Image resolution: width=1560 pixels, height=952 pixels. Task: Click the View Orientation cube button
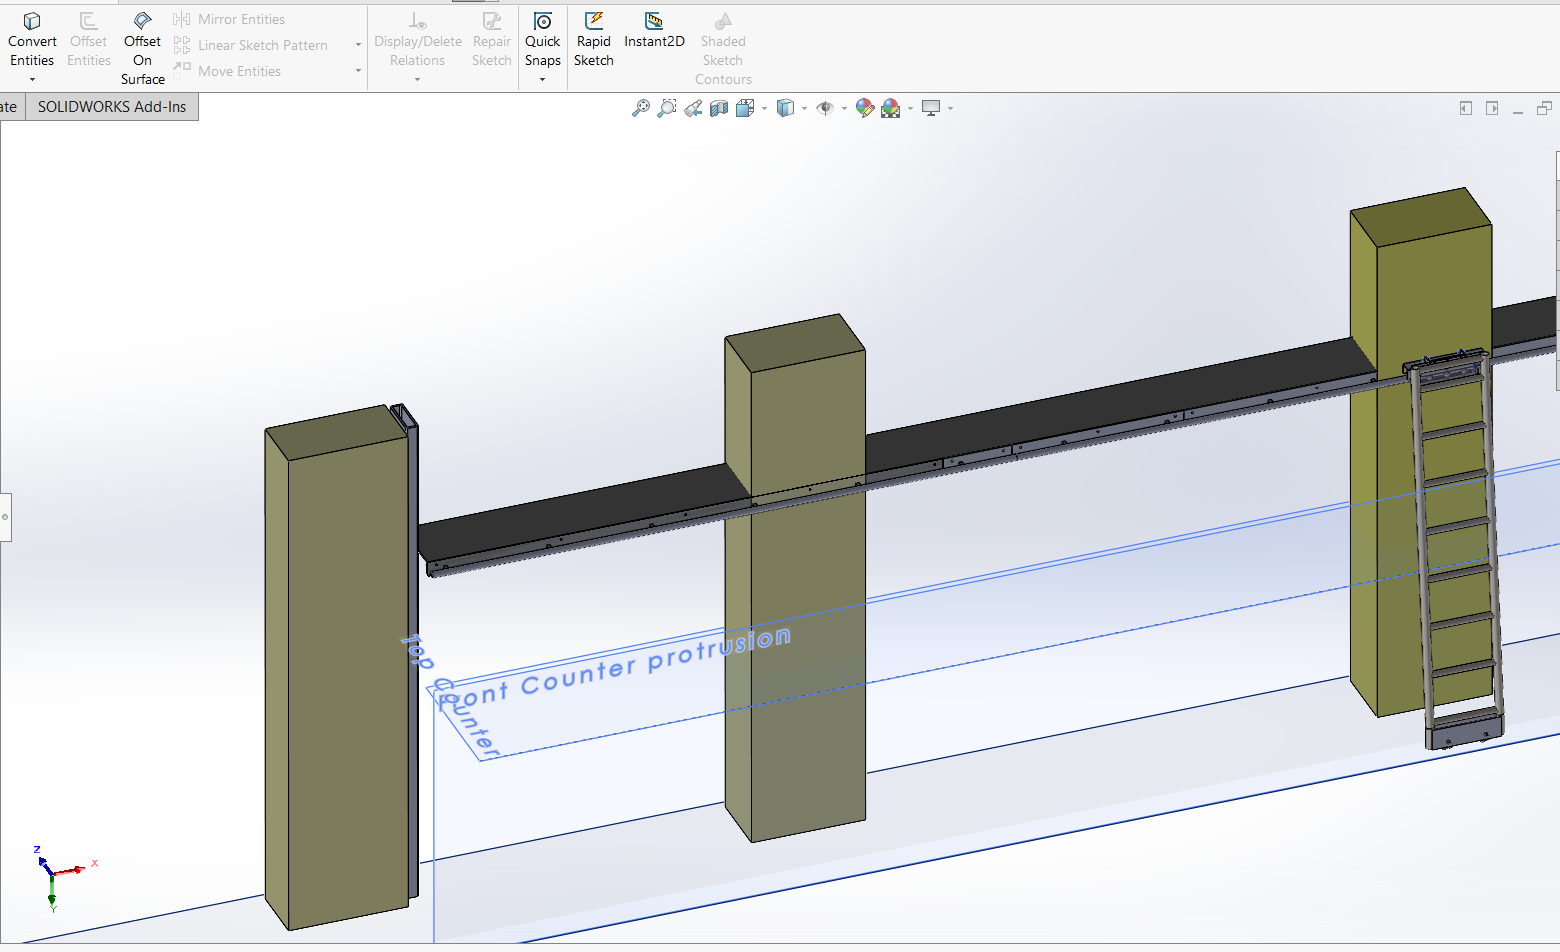[745, 108]
